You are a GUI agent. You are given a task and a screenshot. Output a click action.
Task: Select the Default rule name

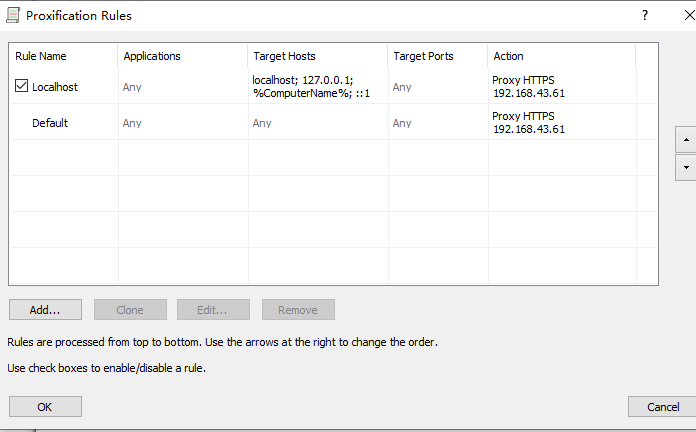[50, 123]
